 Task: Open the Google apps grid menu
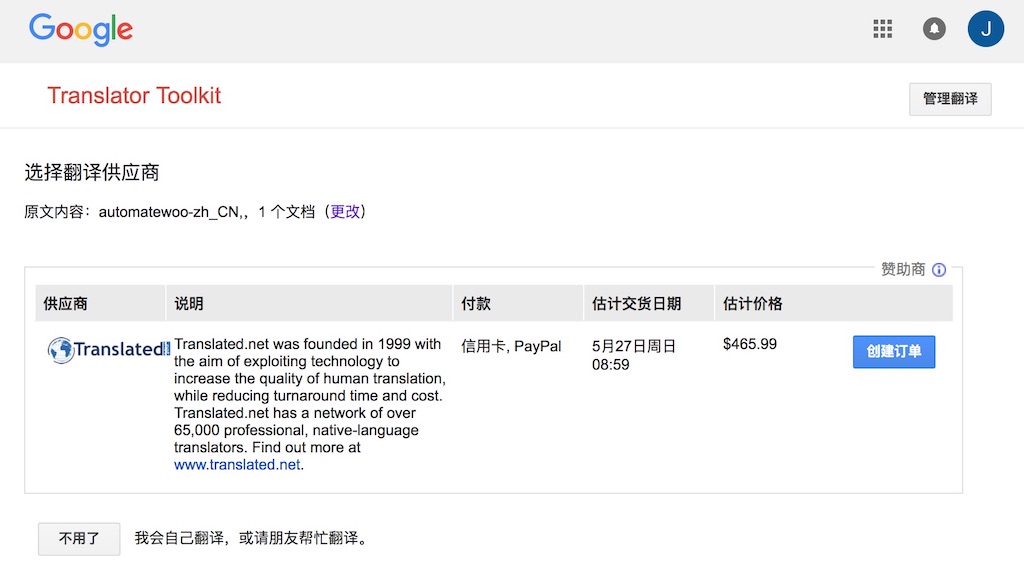pyautogui.click(x=882, y=29)
